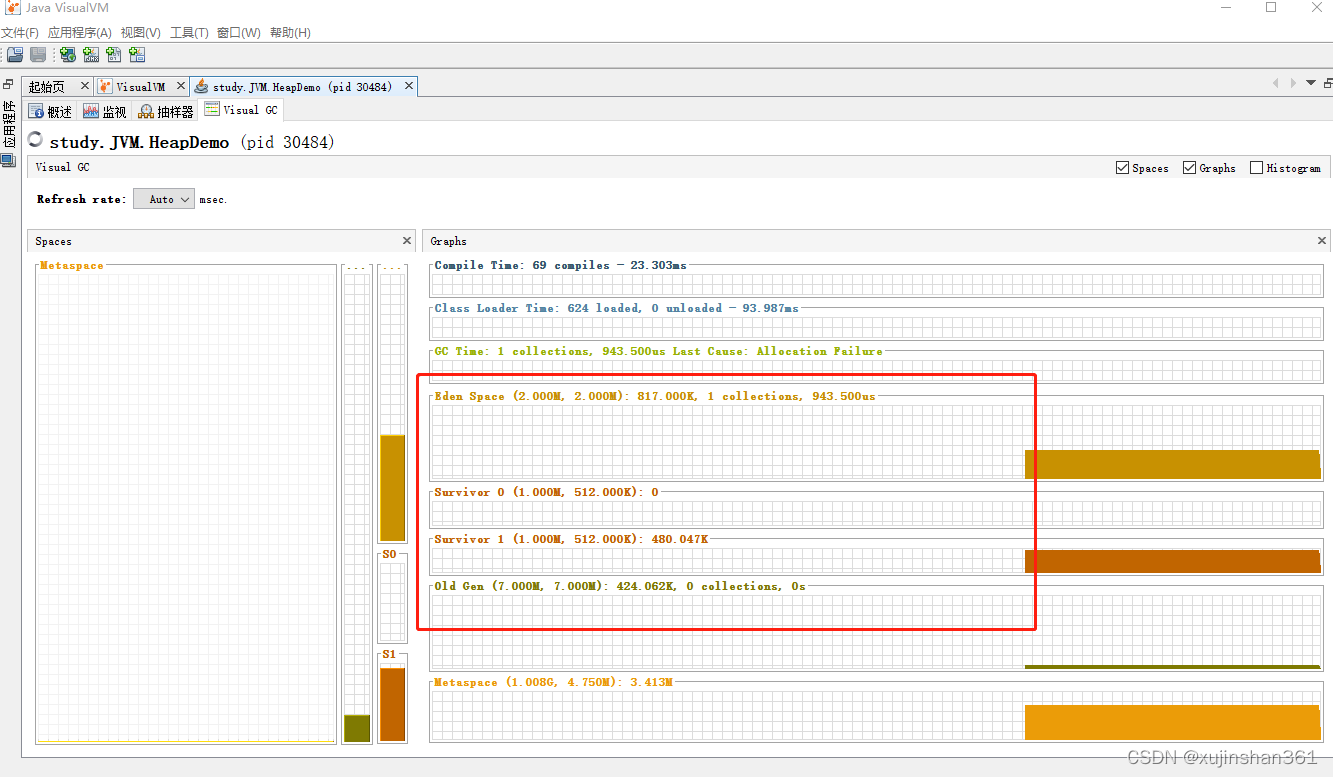
Task: Click the GC Time graph label
Action: [x=658, y=351]
